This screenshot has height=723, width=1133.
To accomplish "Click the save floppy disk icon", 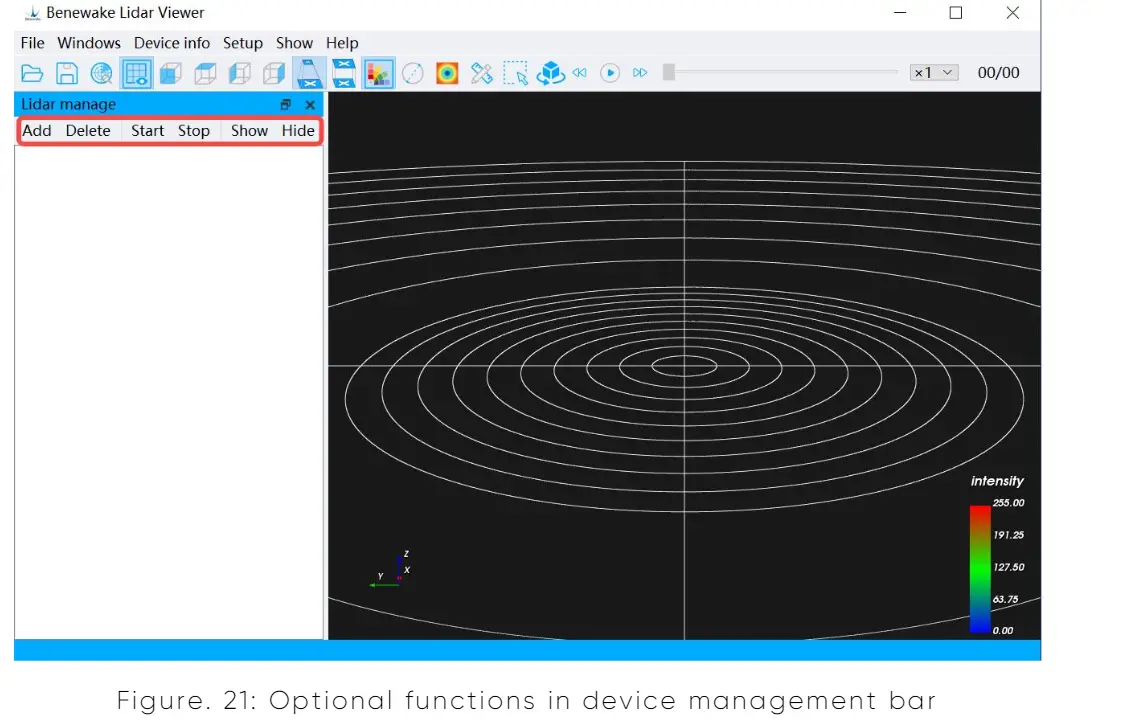I will coord(67,73).
